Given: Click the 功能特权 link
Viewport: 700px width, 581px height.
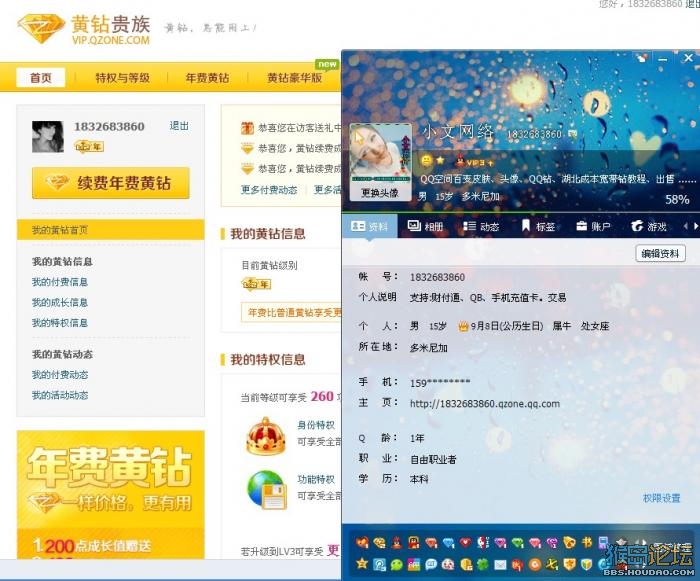Looking at the screenshot, I should pyautogui.click(x=316, y=480).
